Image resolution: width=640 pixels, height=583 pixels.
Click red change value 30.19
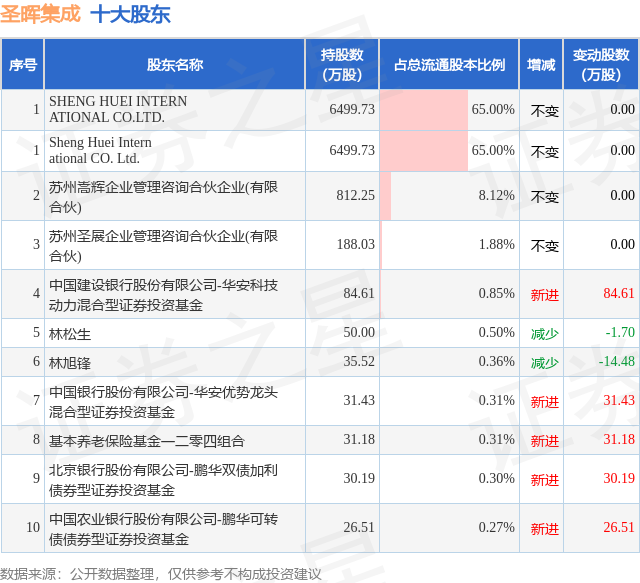619,478
